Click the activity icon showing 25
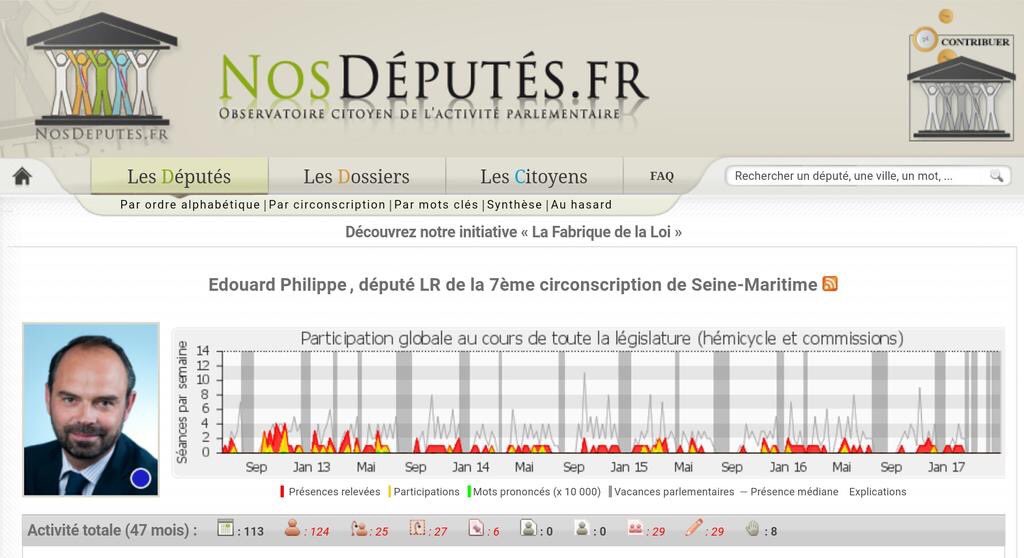 (x=359, y=527)
